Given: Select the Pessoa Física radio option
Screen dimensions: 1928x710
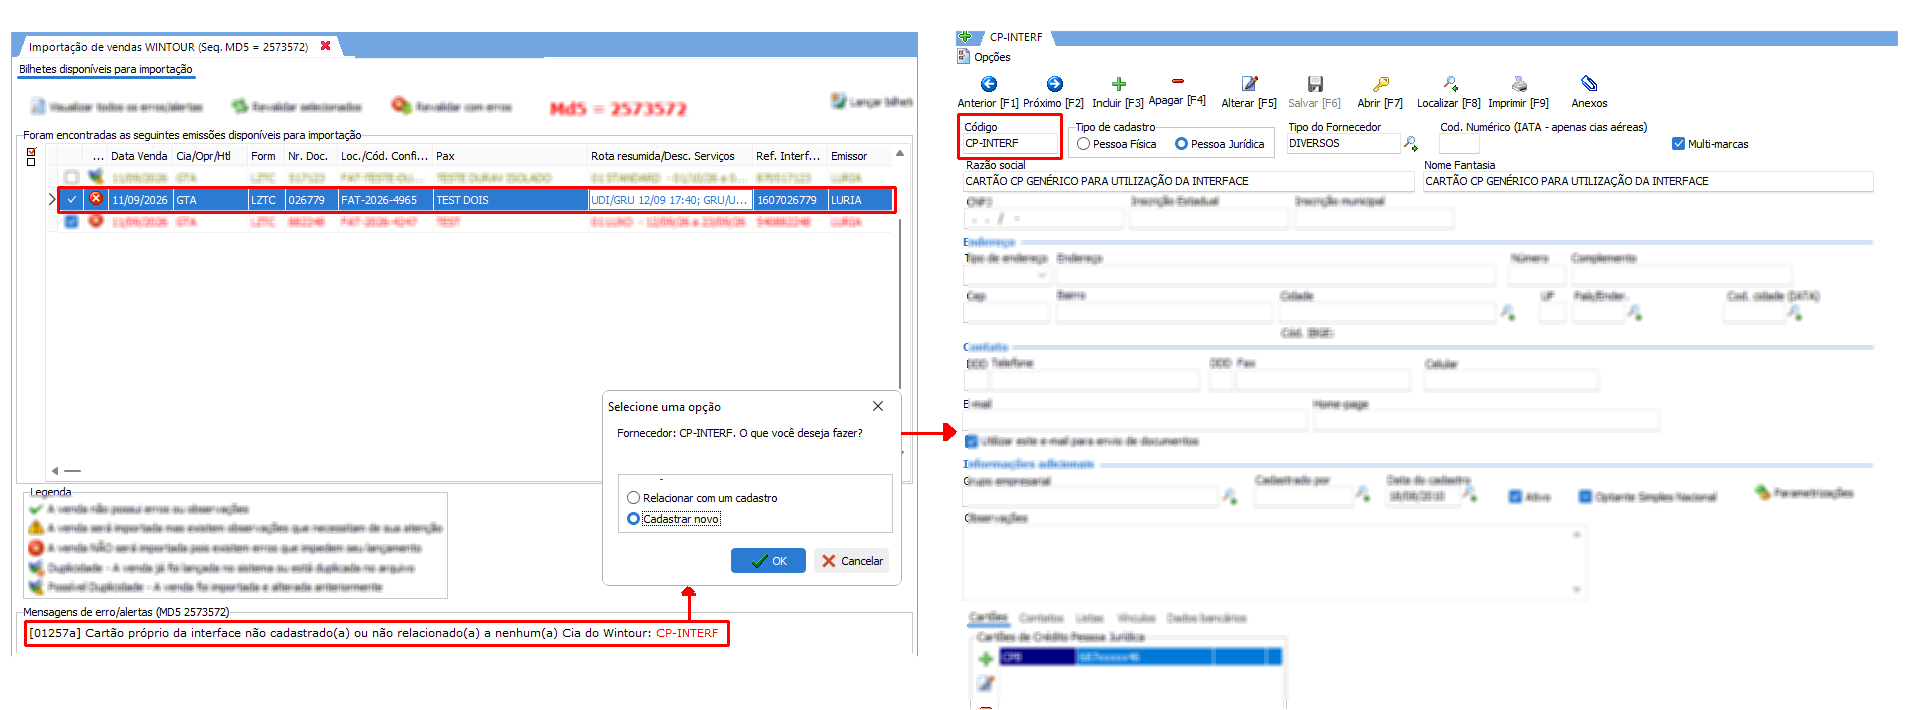Looking at the screenshot, I should tap(1083, 144).
